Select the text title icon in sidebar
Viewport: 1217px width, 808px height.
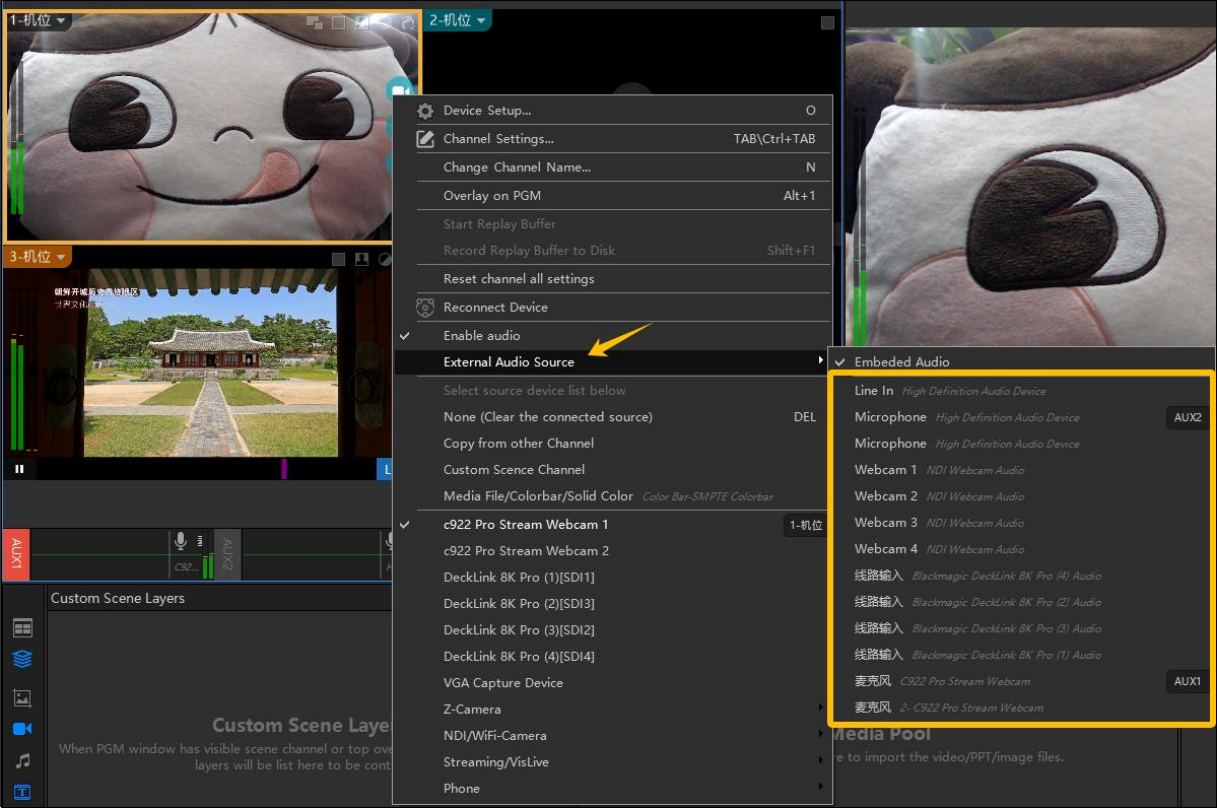point(22,792)
